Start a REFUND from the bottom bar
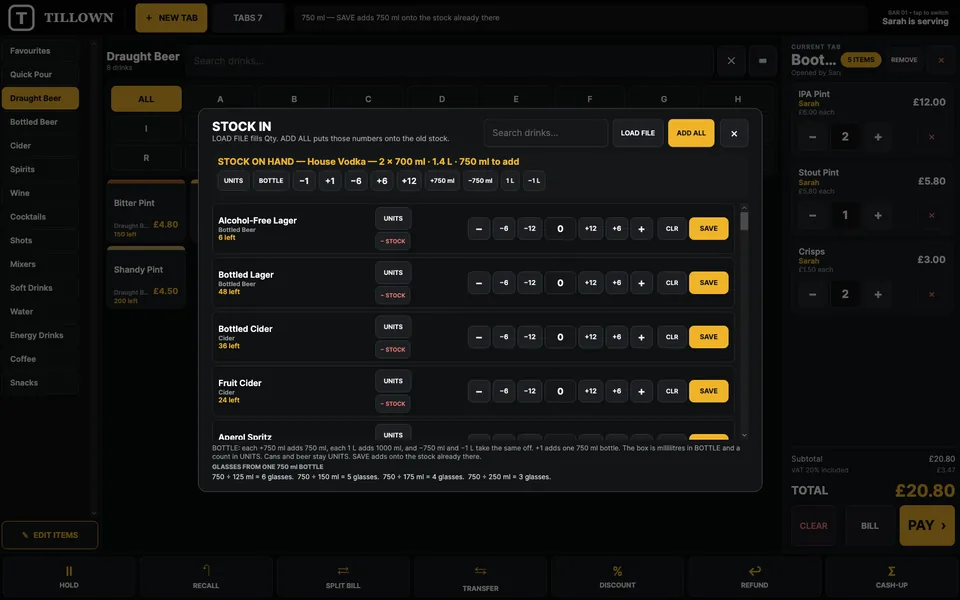960x600 pixels. [754, 577]
